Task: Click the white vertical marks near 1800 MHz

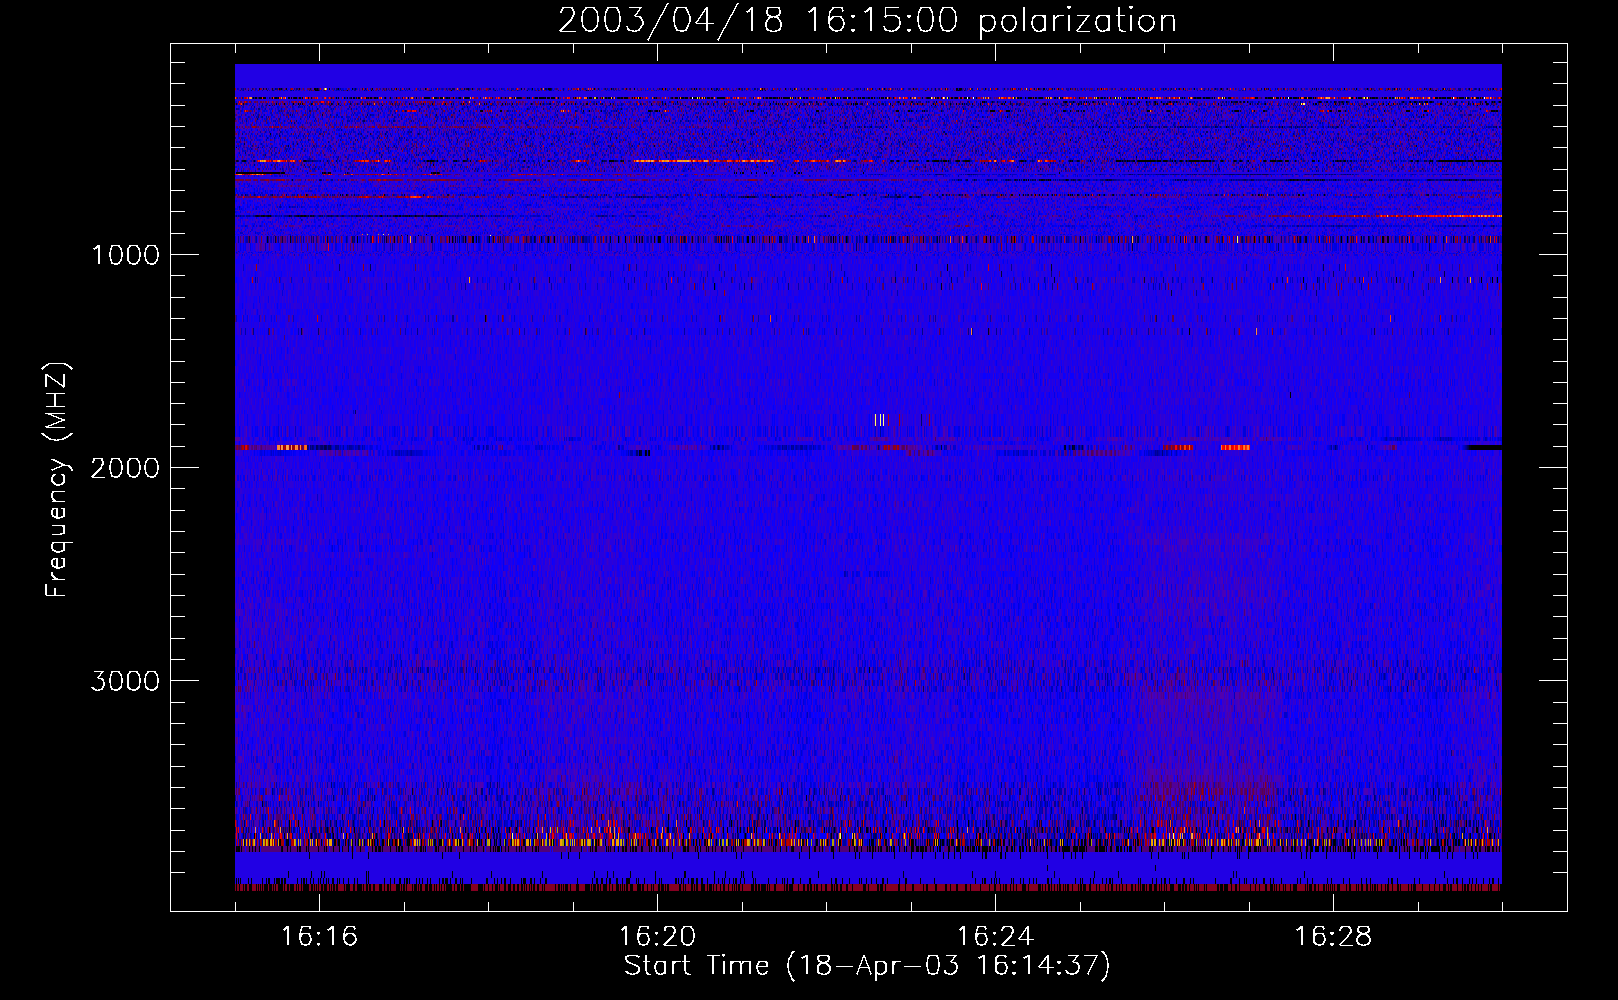Action: coord(880,420)
